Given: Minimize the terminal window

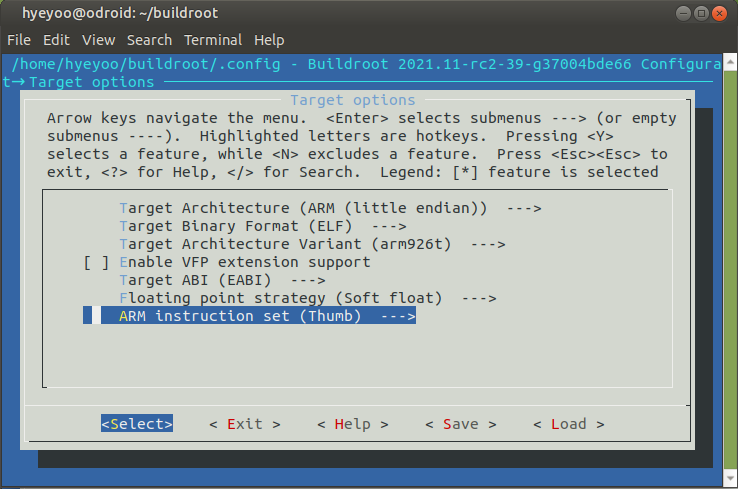Looking at the screenshot, I should click(683, 14).
